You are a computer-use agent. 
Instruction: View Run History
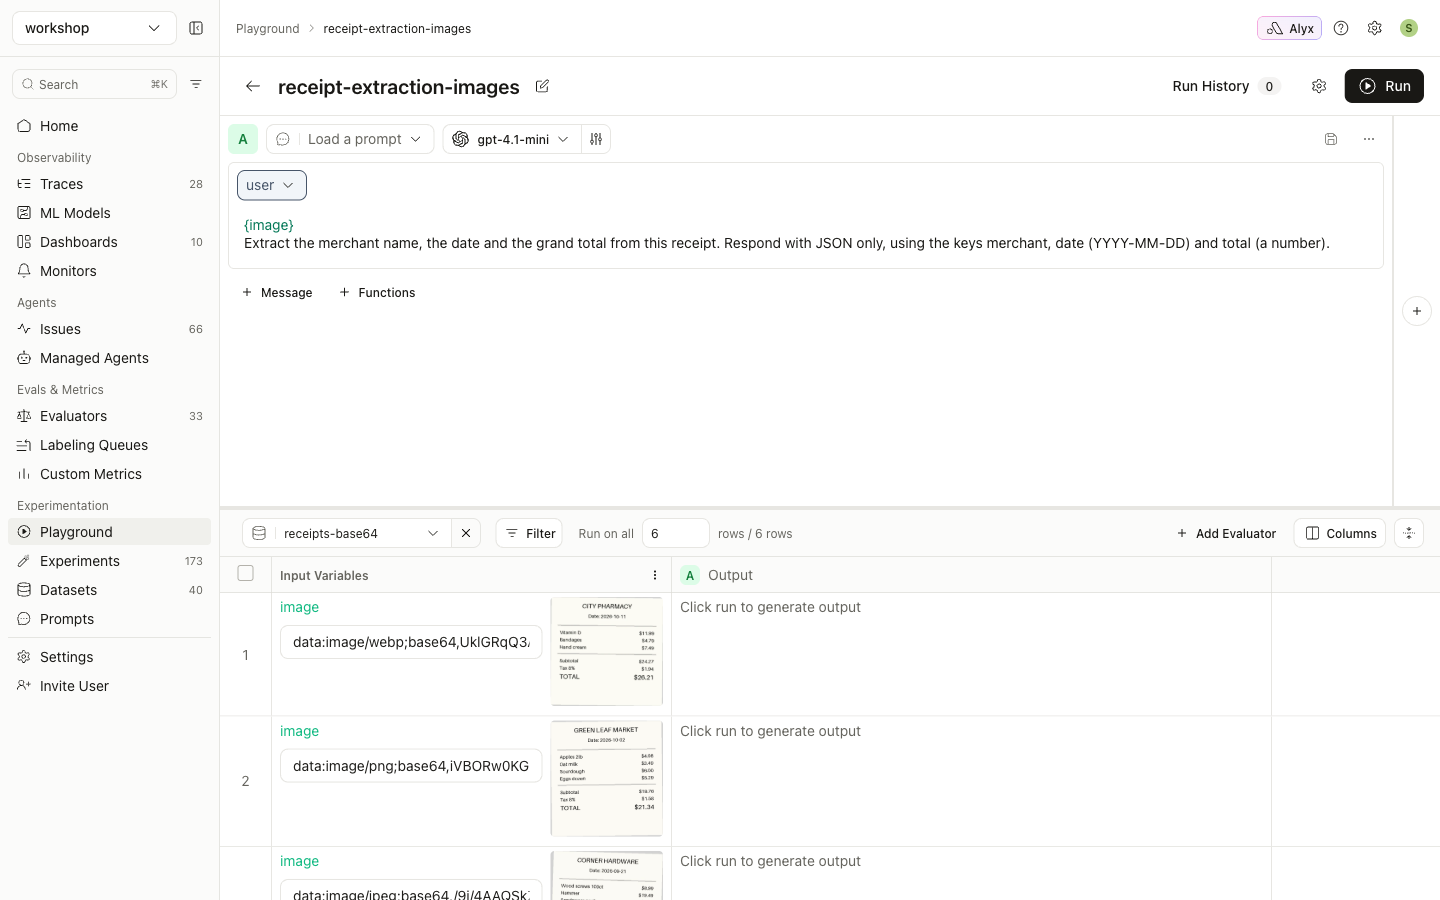(1226, 86)
